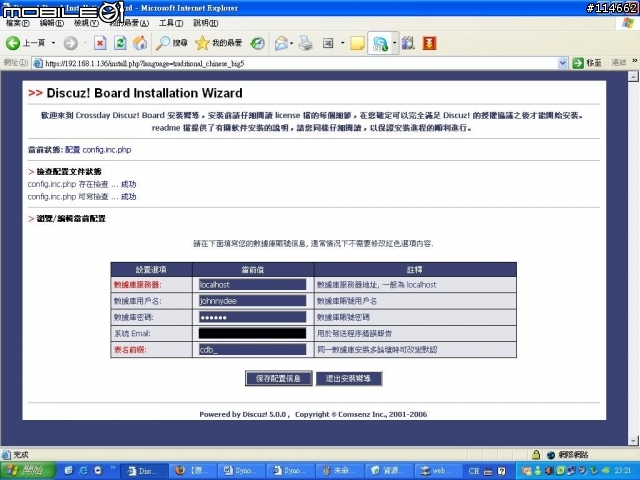Click the CH language indicator
This screenshot has width=640, height=480.
(474, 471)
